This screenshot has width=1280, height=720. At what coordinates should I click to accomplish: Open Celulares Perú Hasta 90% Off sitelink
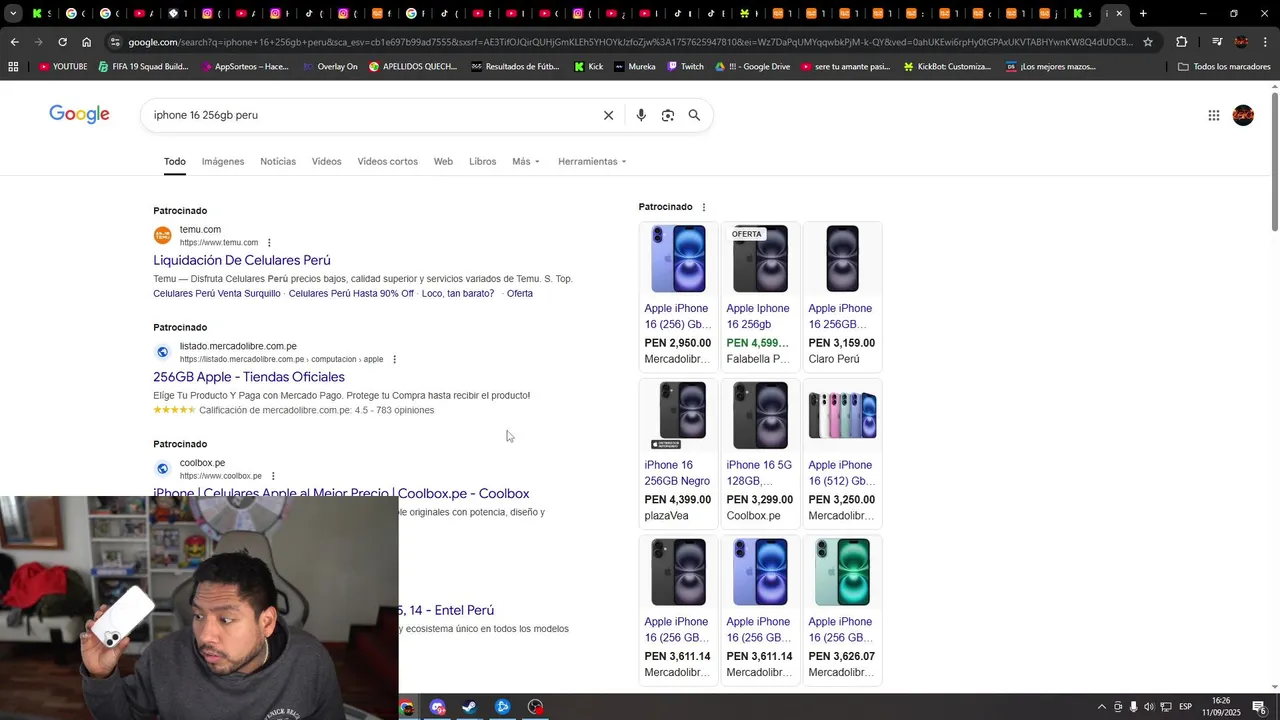tap(351, 294)
